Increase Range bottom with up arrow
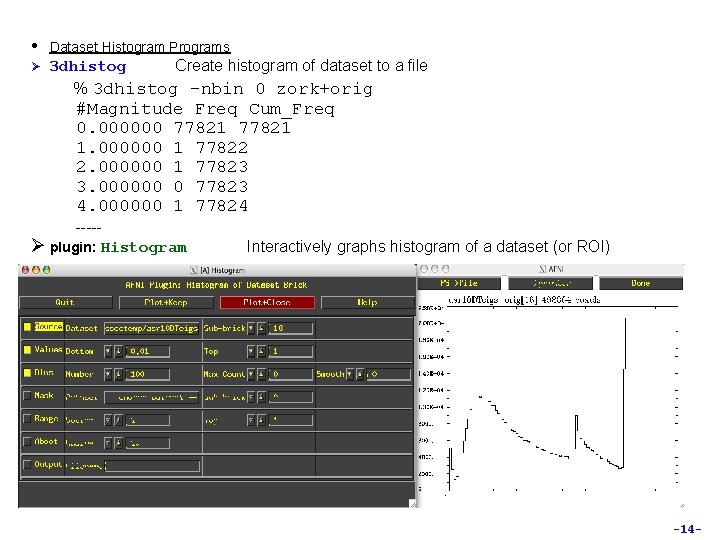Screen dimensions: 720x540 click(x=118, y=420)
